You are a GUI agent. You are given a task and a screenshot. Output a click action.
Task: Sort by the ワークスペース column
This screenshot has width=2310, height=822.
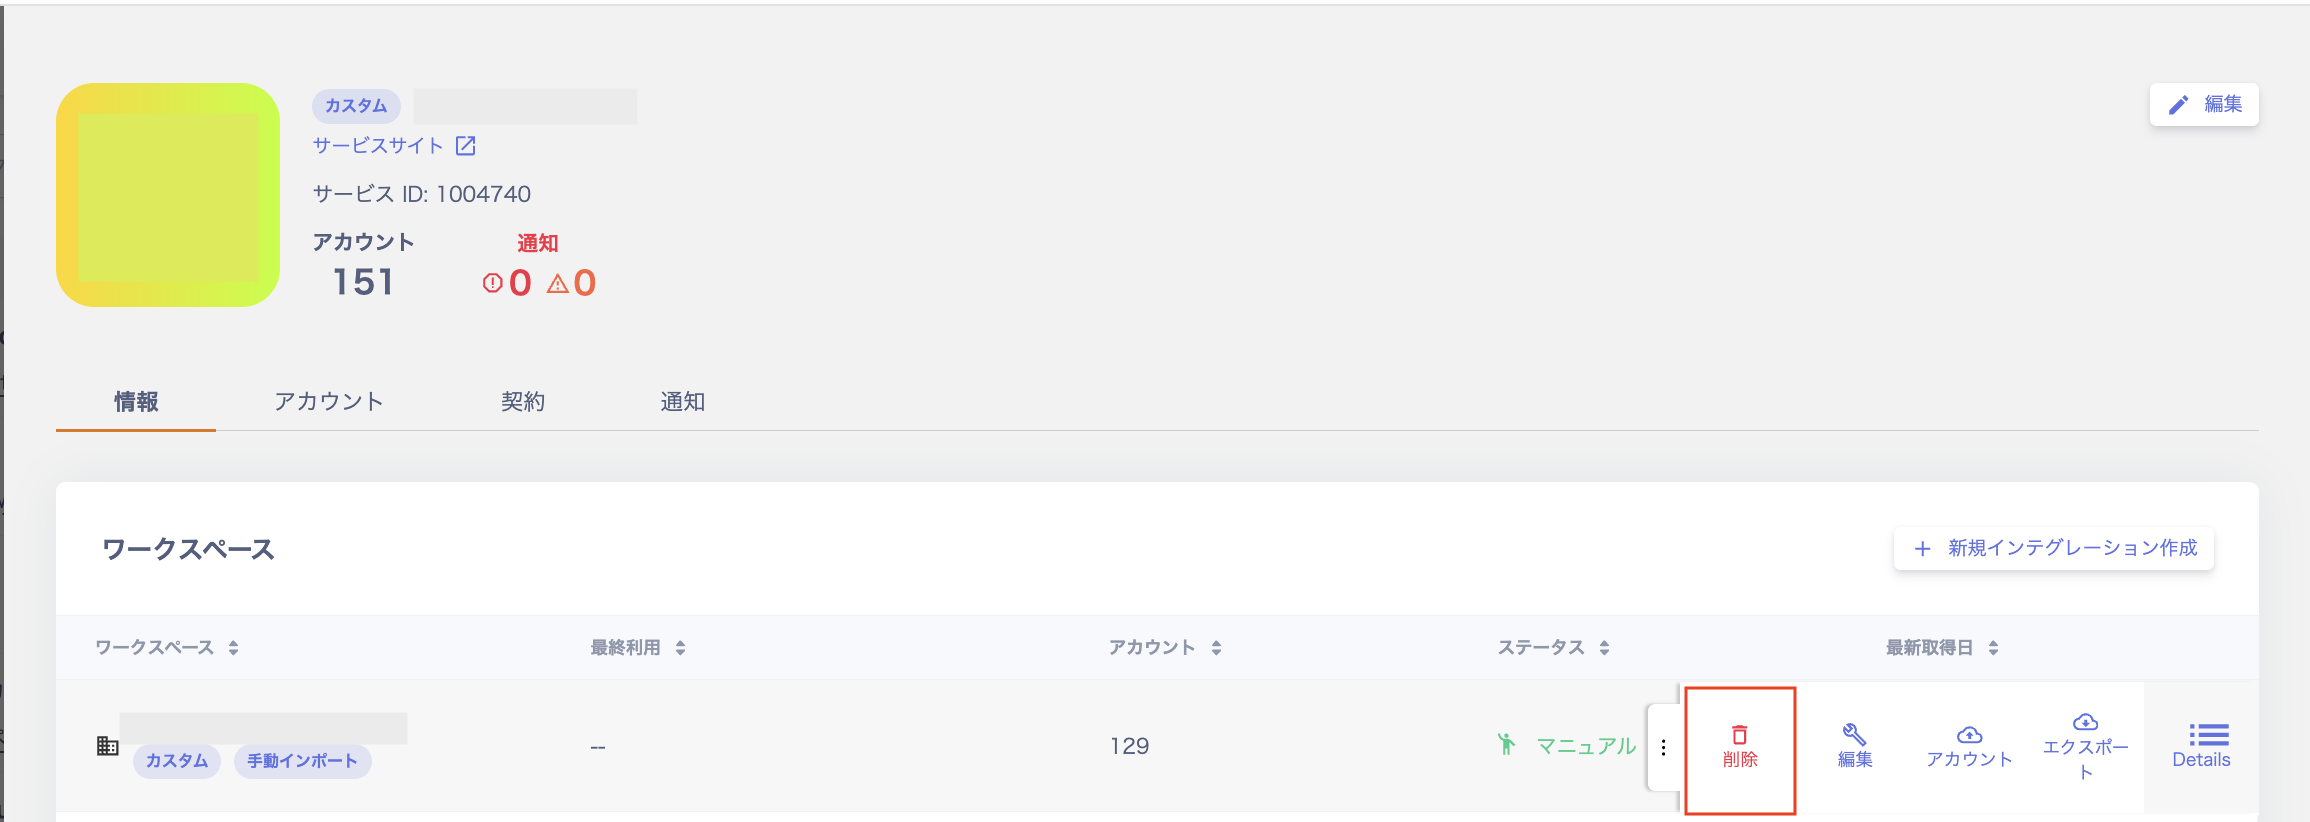coord(233,648)
